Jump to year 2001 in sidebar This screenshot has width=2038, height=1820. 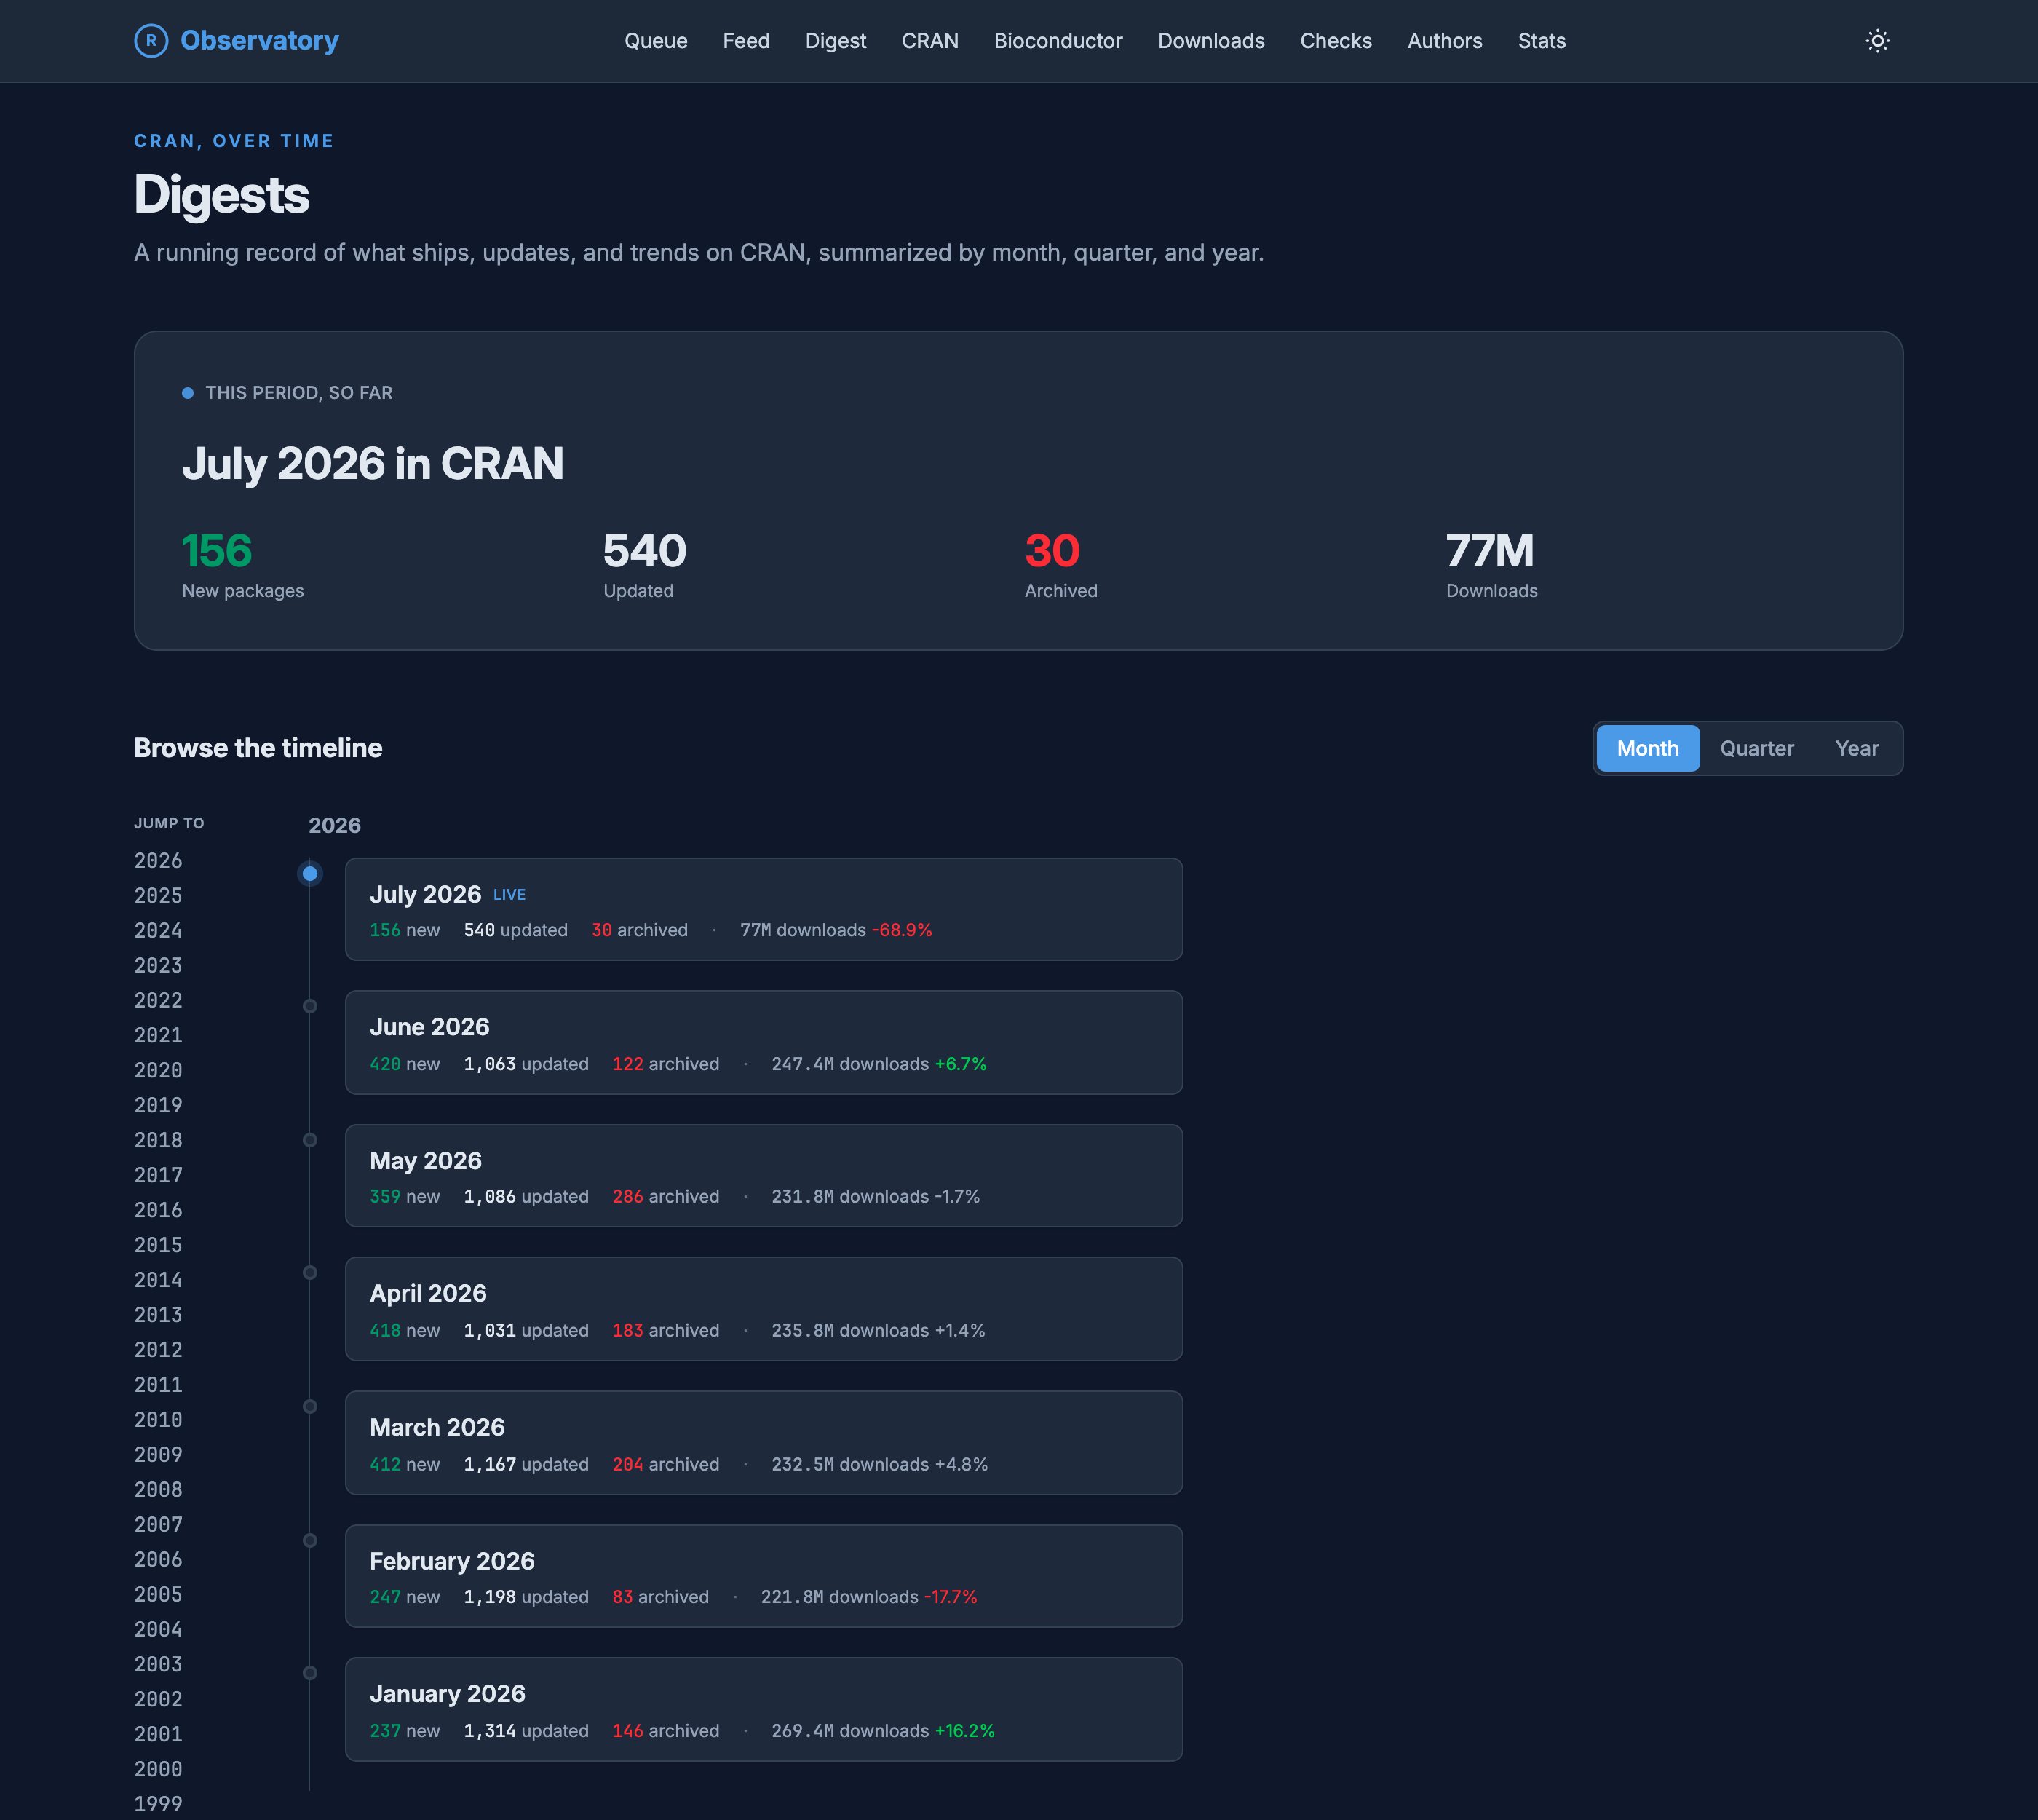[x=158, y=1736]
